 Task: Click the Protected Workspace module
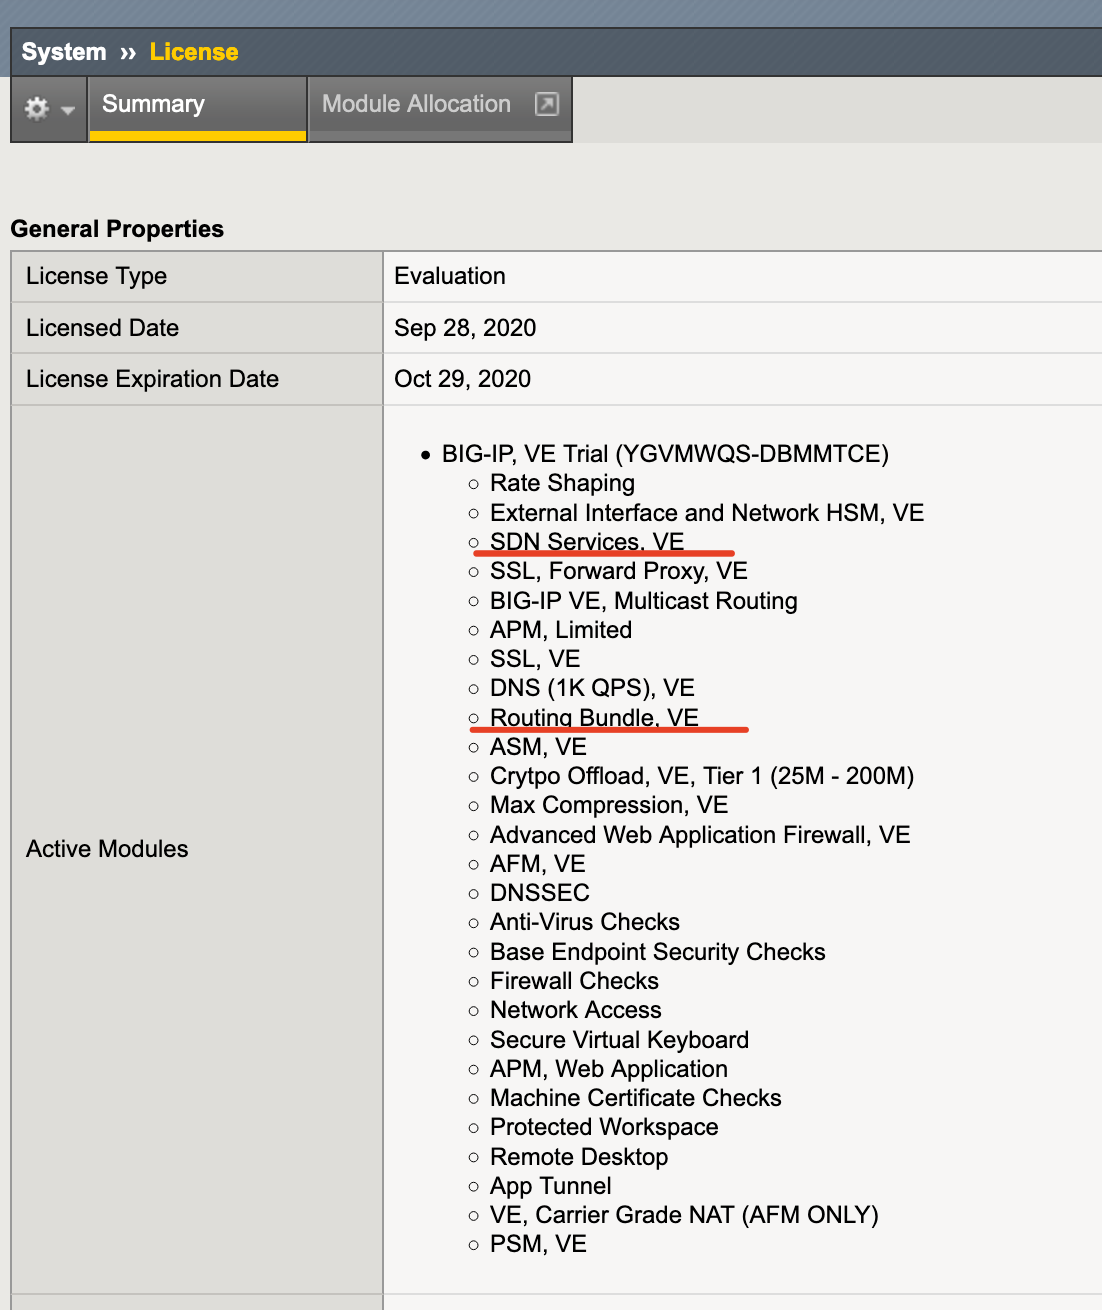coord(604,1127)
